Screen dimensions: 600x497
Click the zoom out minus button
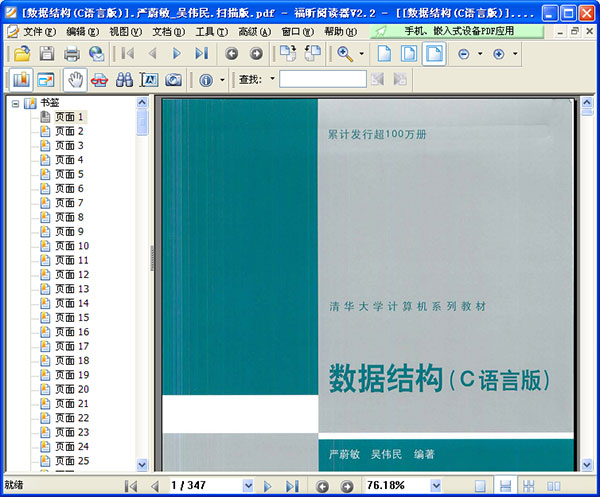coord(464,54)
